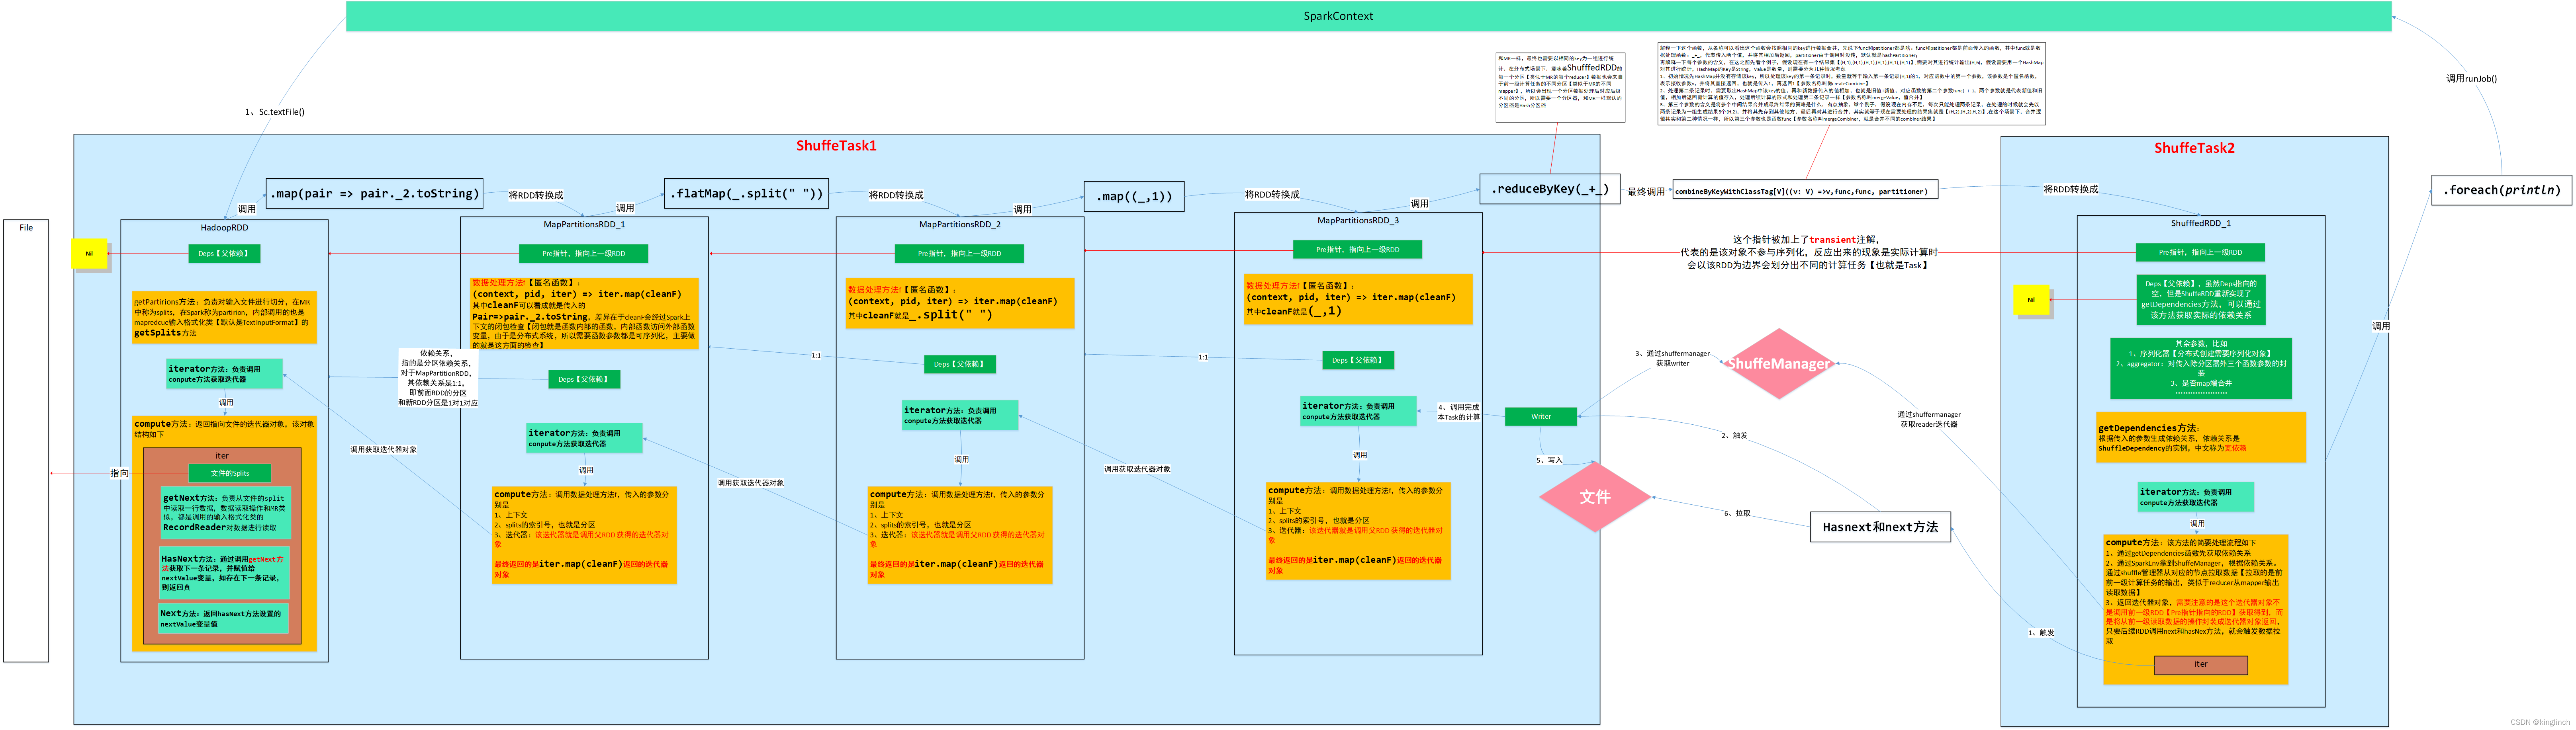The image size is (2576, 730).
Task: Click the 6、拉取 label
Action: 1737,513
